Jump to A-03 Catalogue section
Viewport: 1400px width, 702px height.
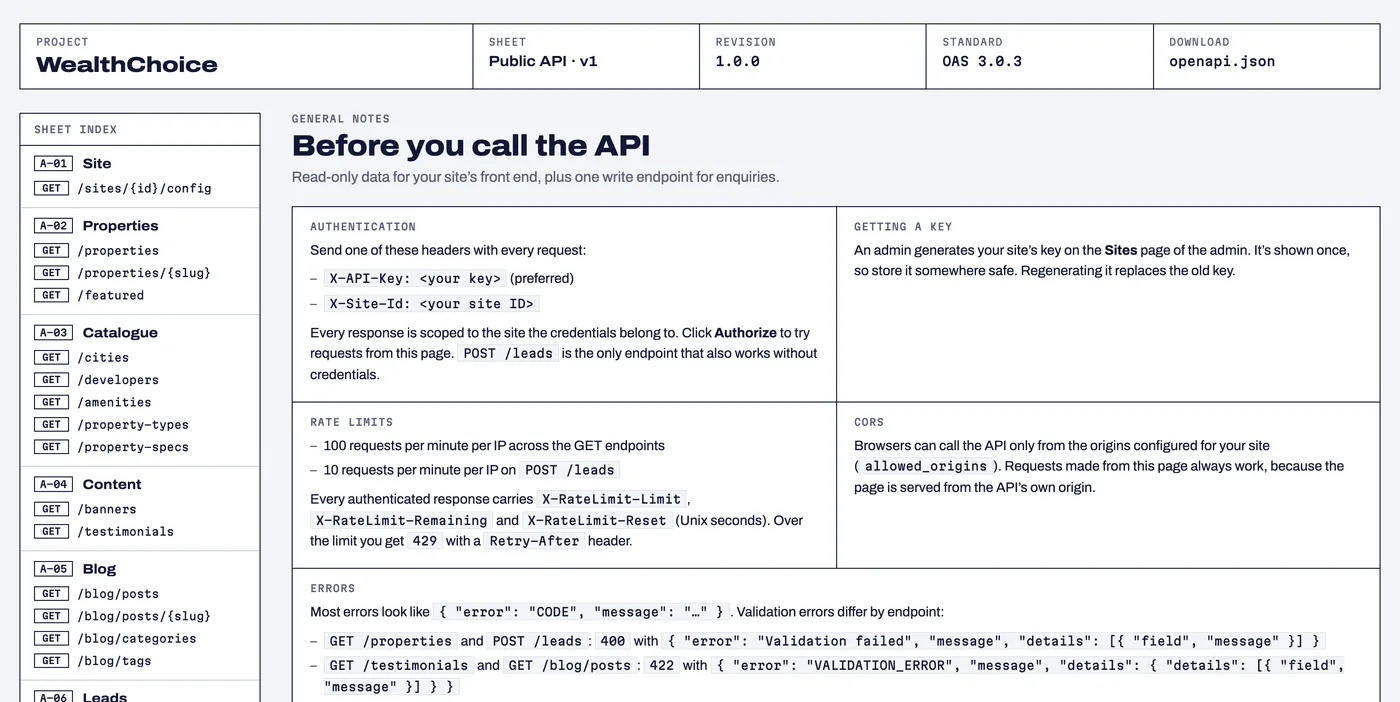[96, 333]
